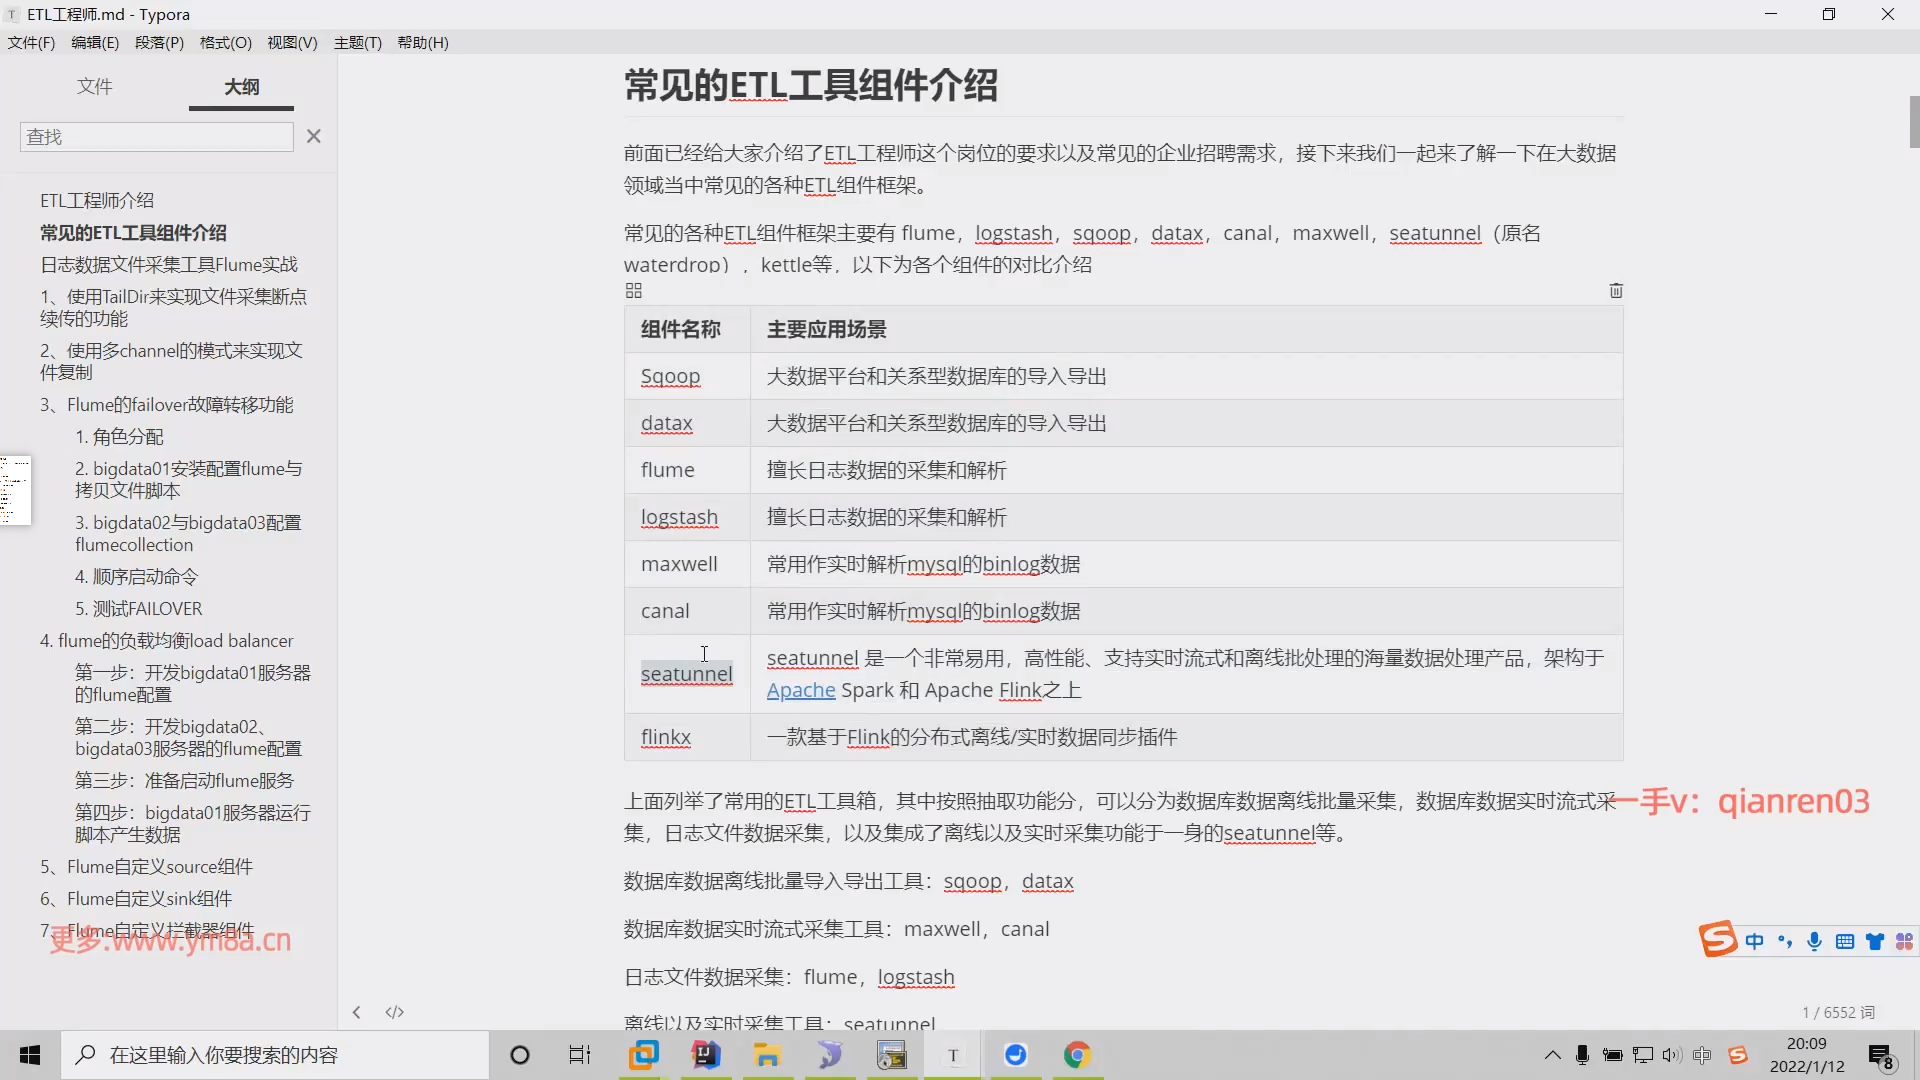The height and width of the screenshot is (1080, 1920).
Task: Open the 主题(T) menu
Action: click(x=357, y=42)
